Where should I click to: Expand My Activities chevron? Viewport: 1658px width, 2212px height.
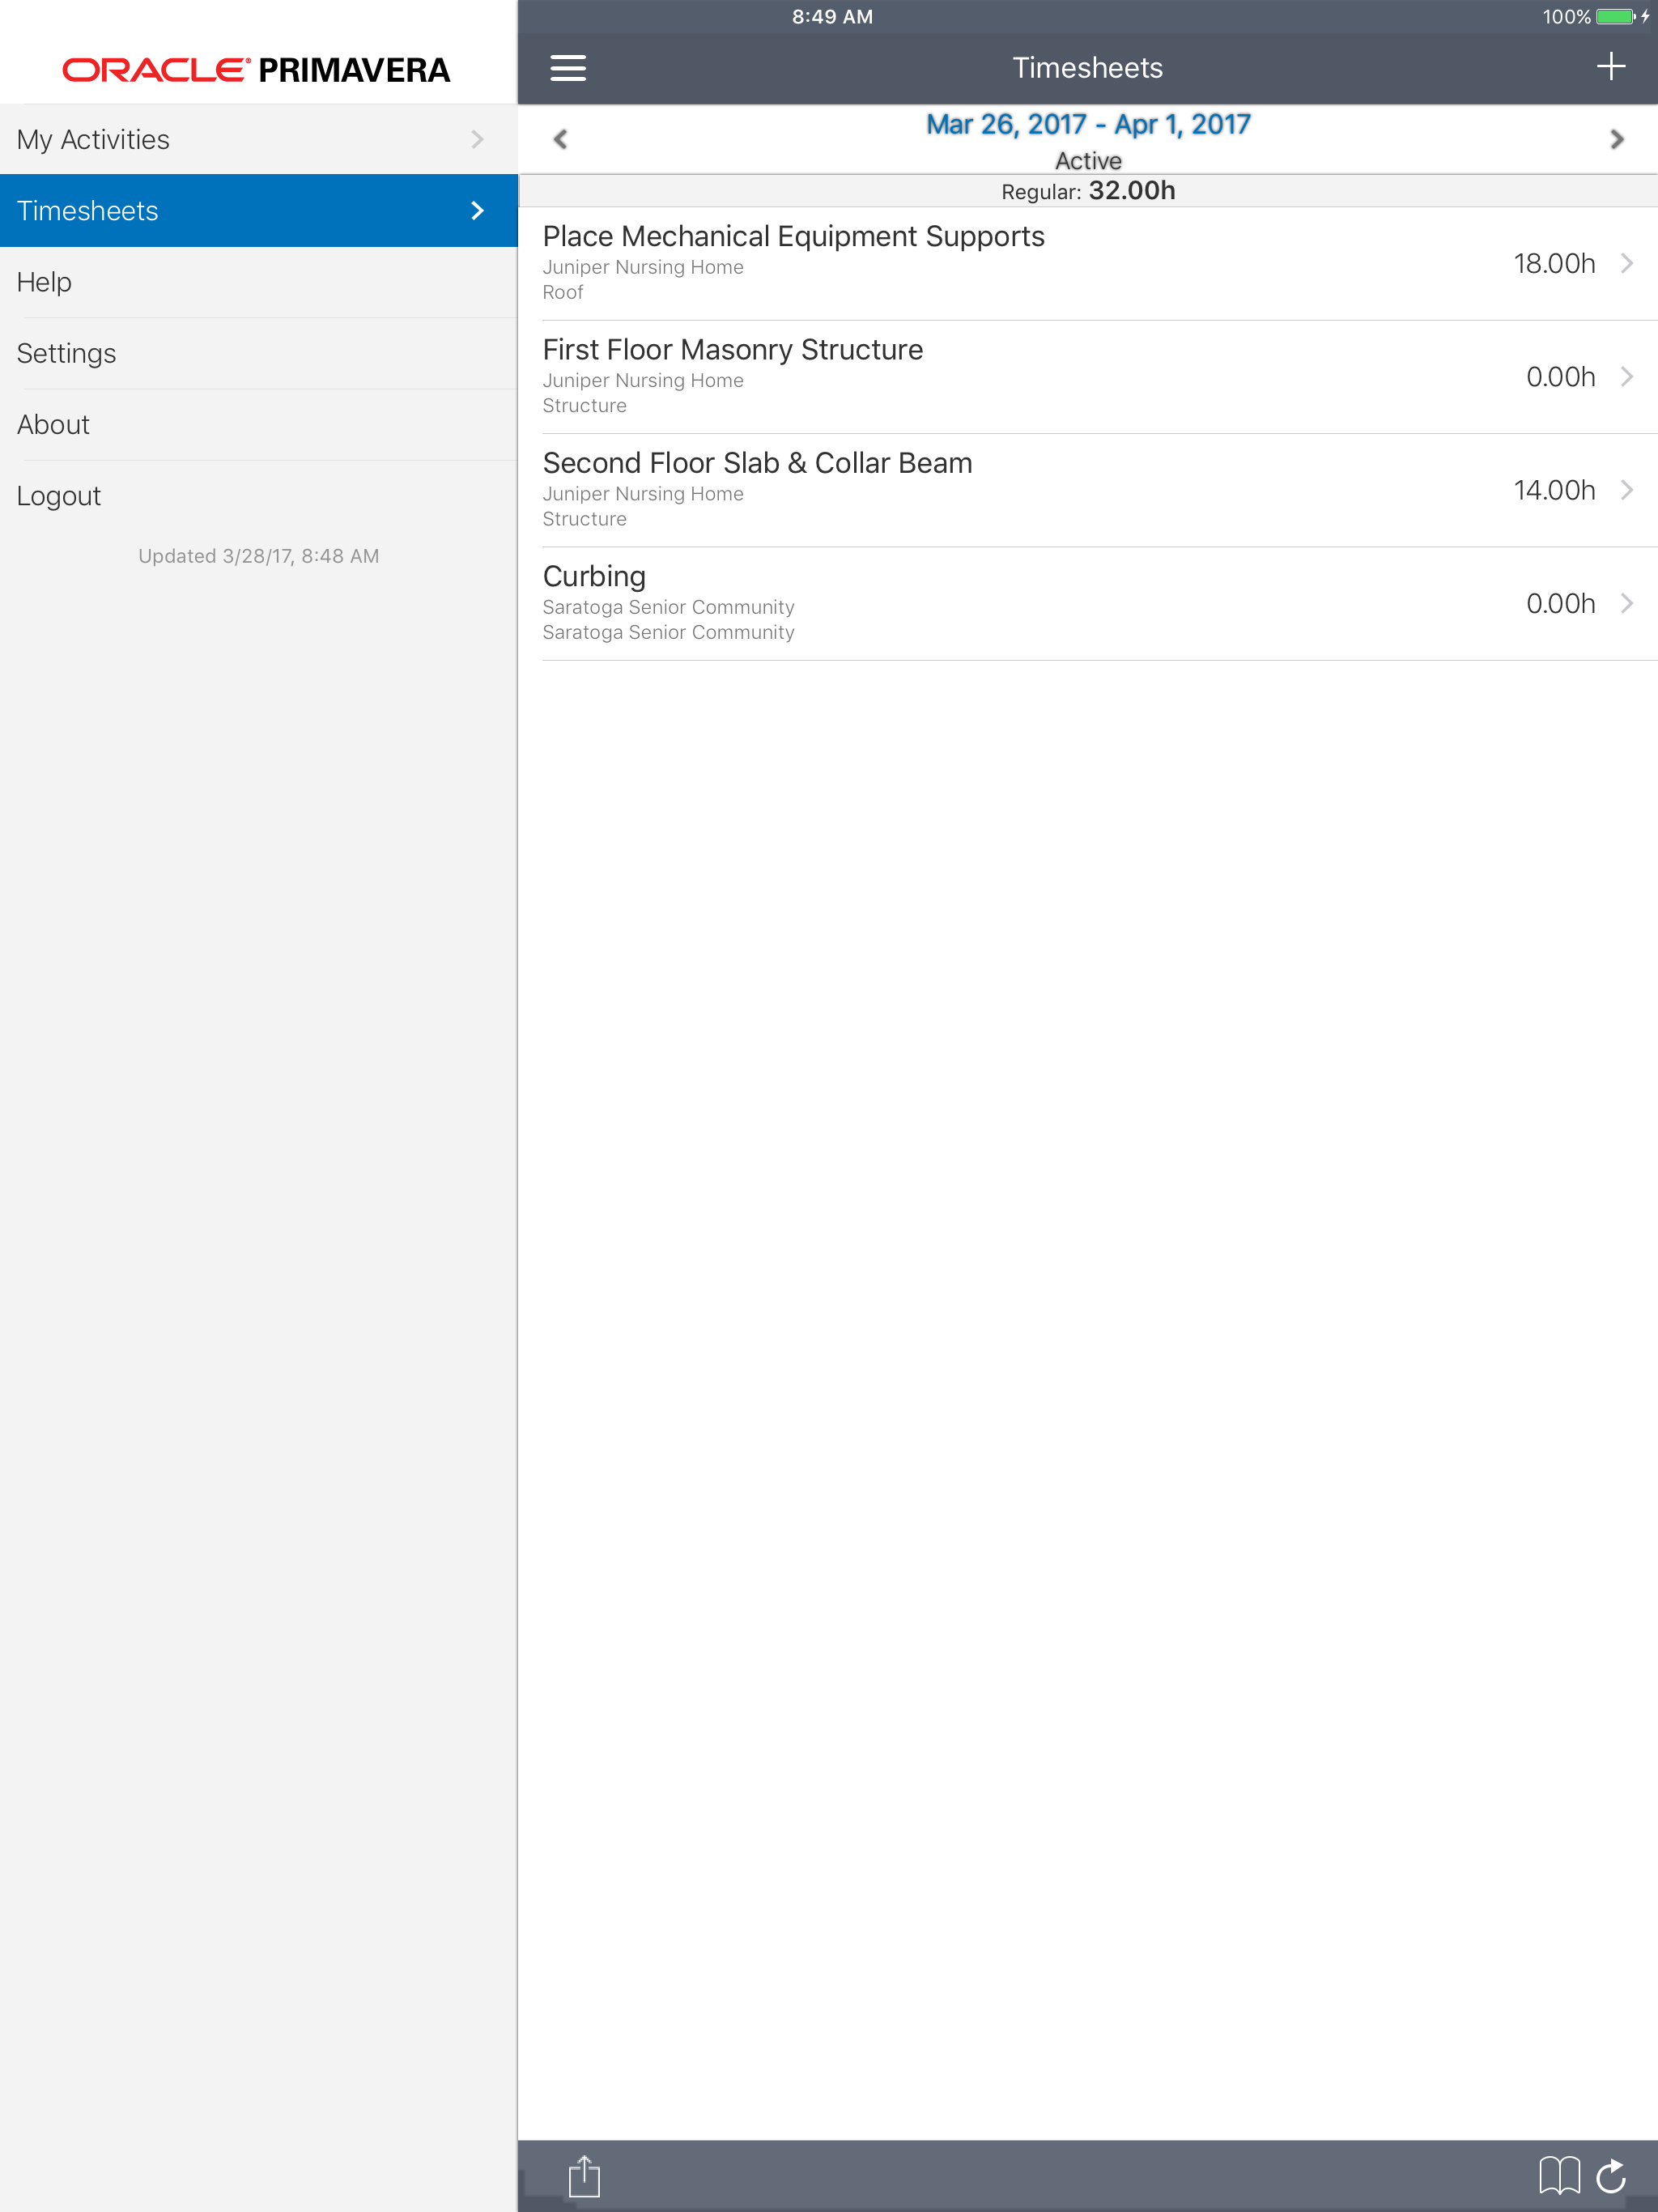(x=477, y=139)
